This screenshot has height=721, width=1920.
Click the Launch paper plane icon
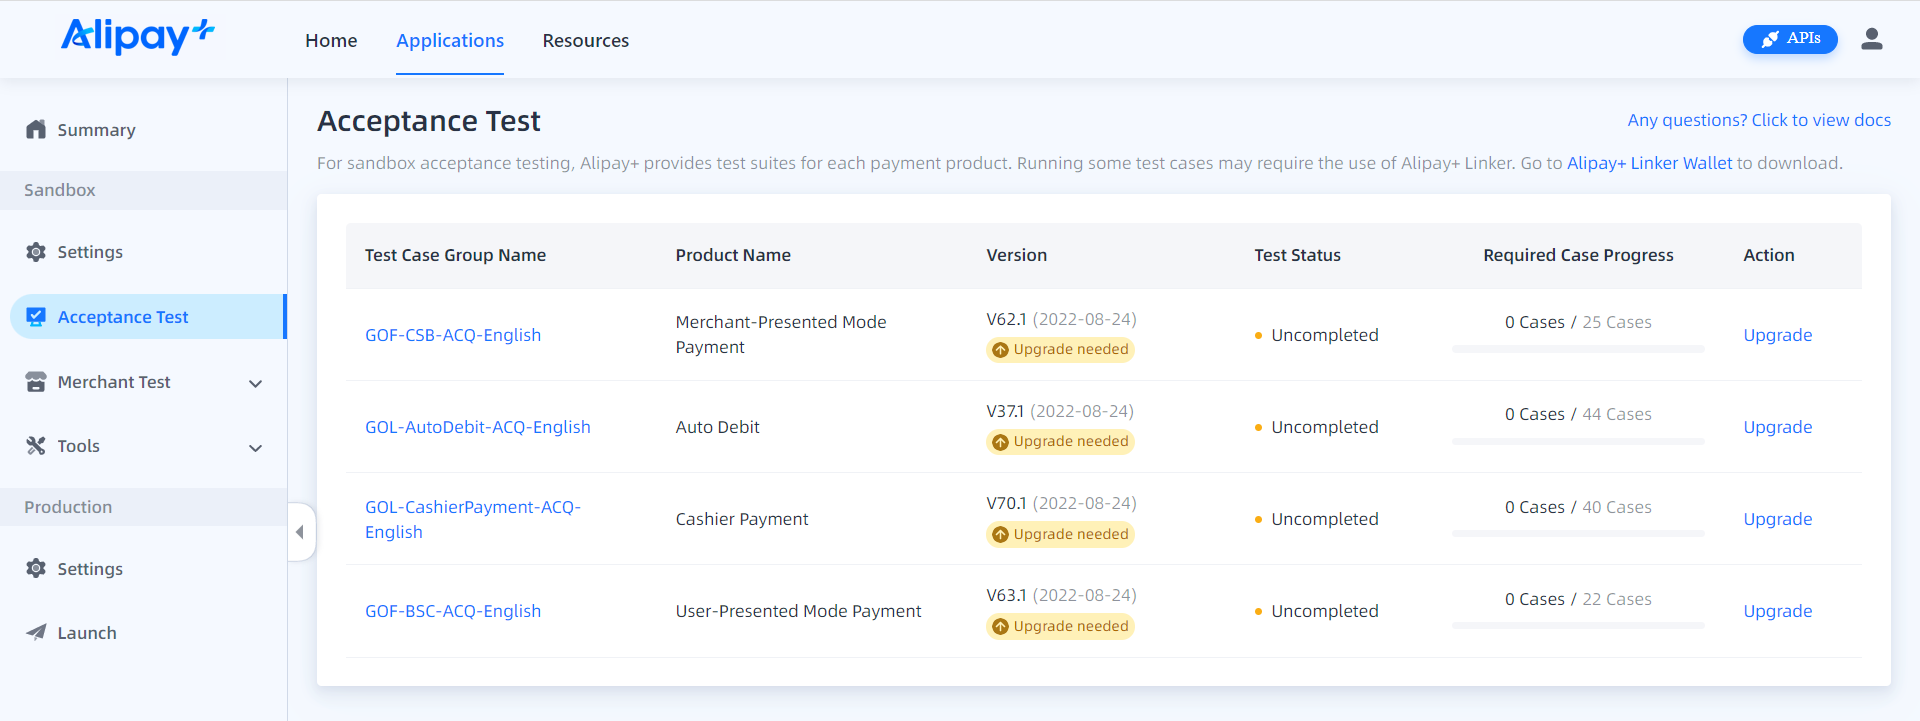point(36,633)
